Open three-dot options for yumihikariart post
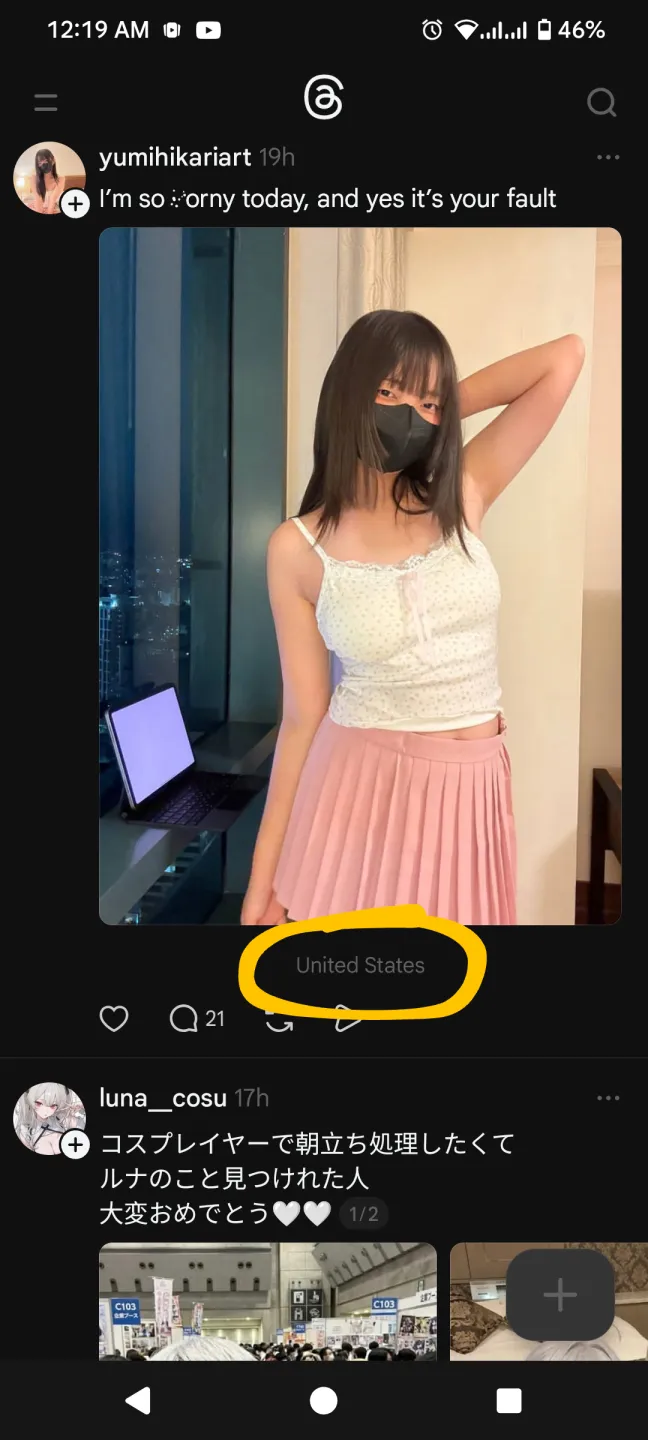Screen dimensions: 648x1440 click(608, 157)
